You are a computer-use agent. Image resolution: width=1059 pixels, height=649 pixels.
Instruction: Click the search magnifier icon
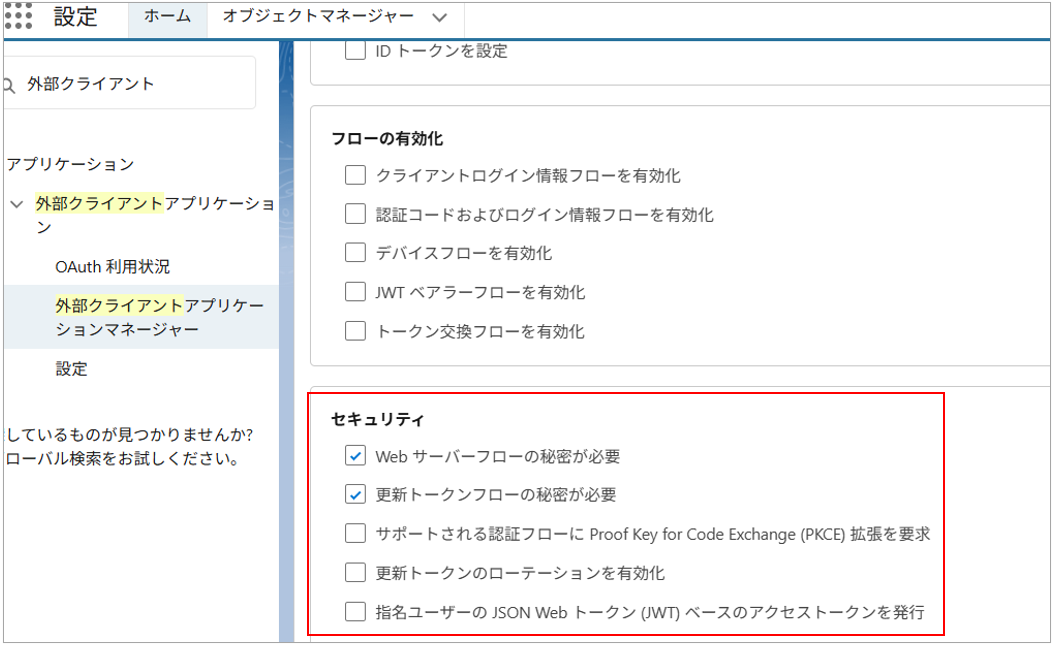pos(9,85)
